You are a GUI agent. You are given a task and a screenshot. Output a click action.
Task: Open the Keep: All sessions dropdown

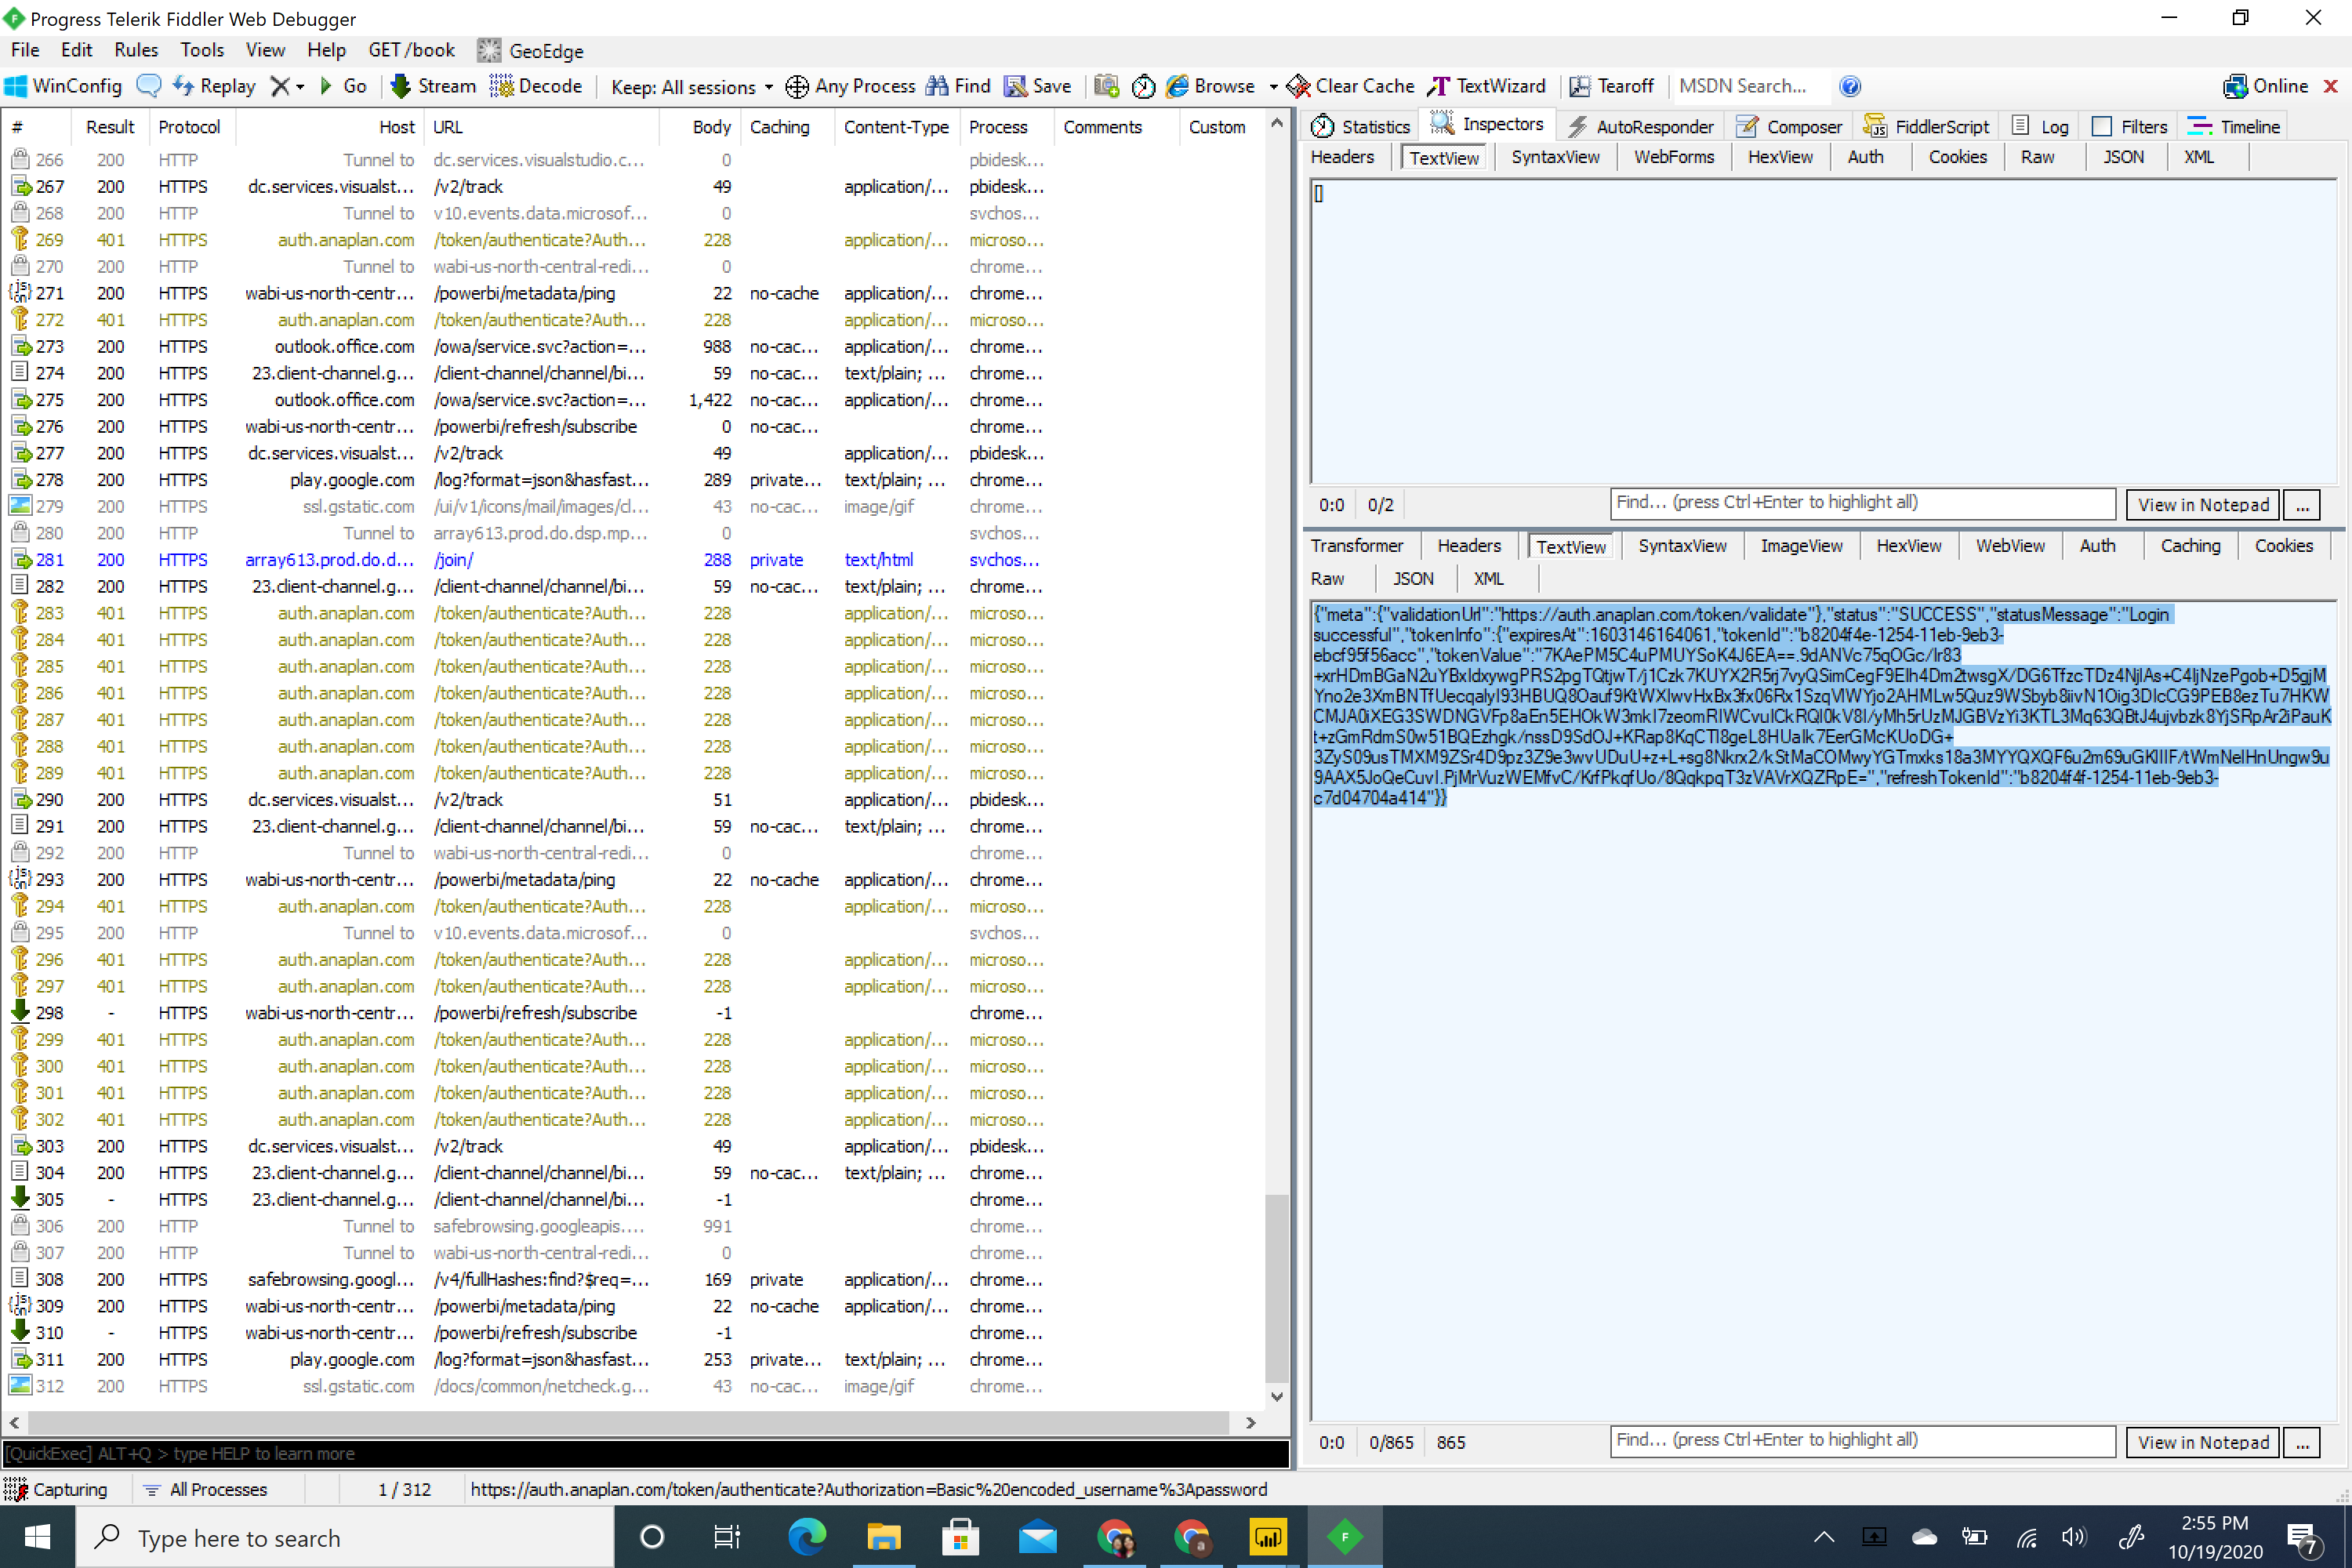click(691, 87)
